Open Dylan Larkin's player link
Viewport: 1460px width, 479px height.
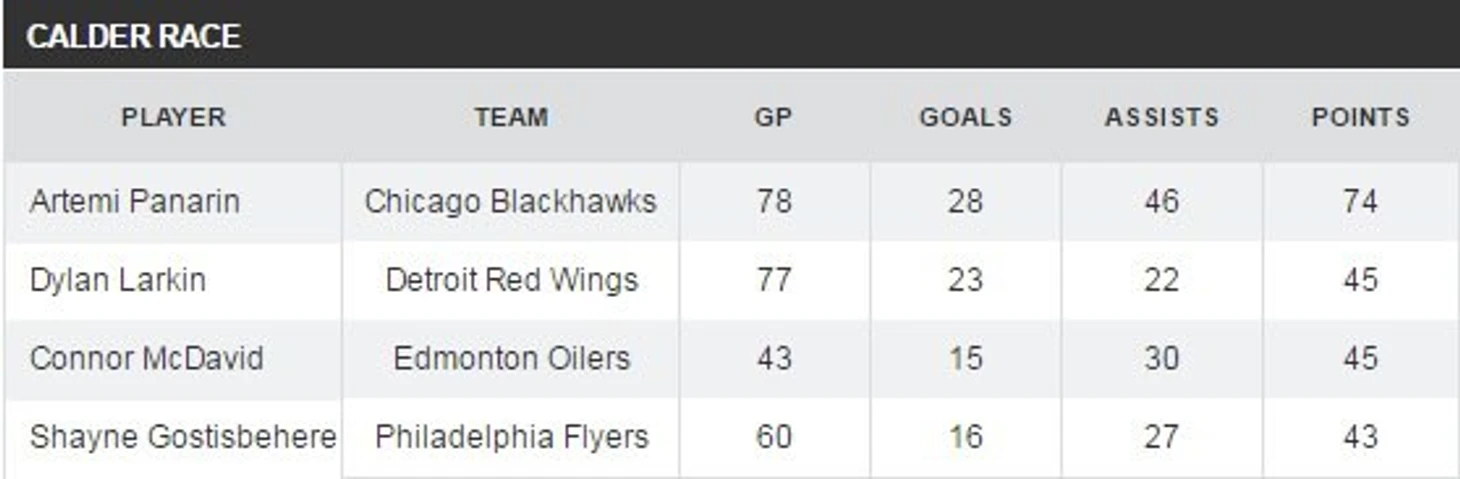pos(118,280)
